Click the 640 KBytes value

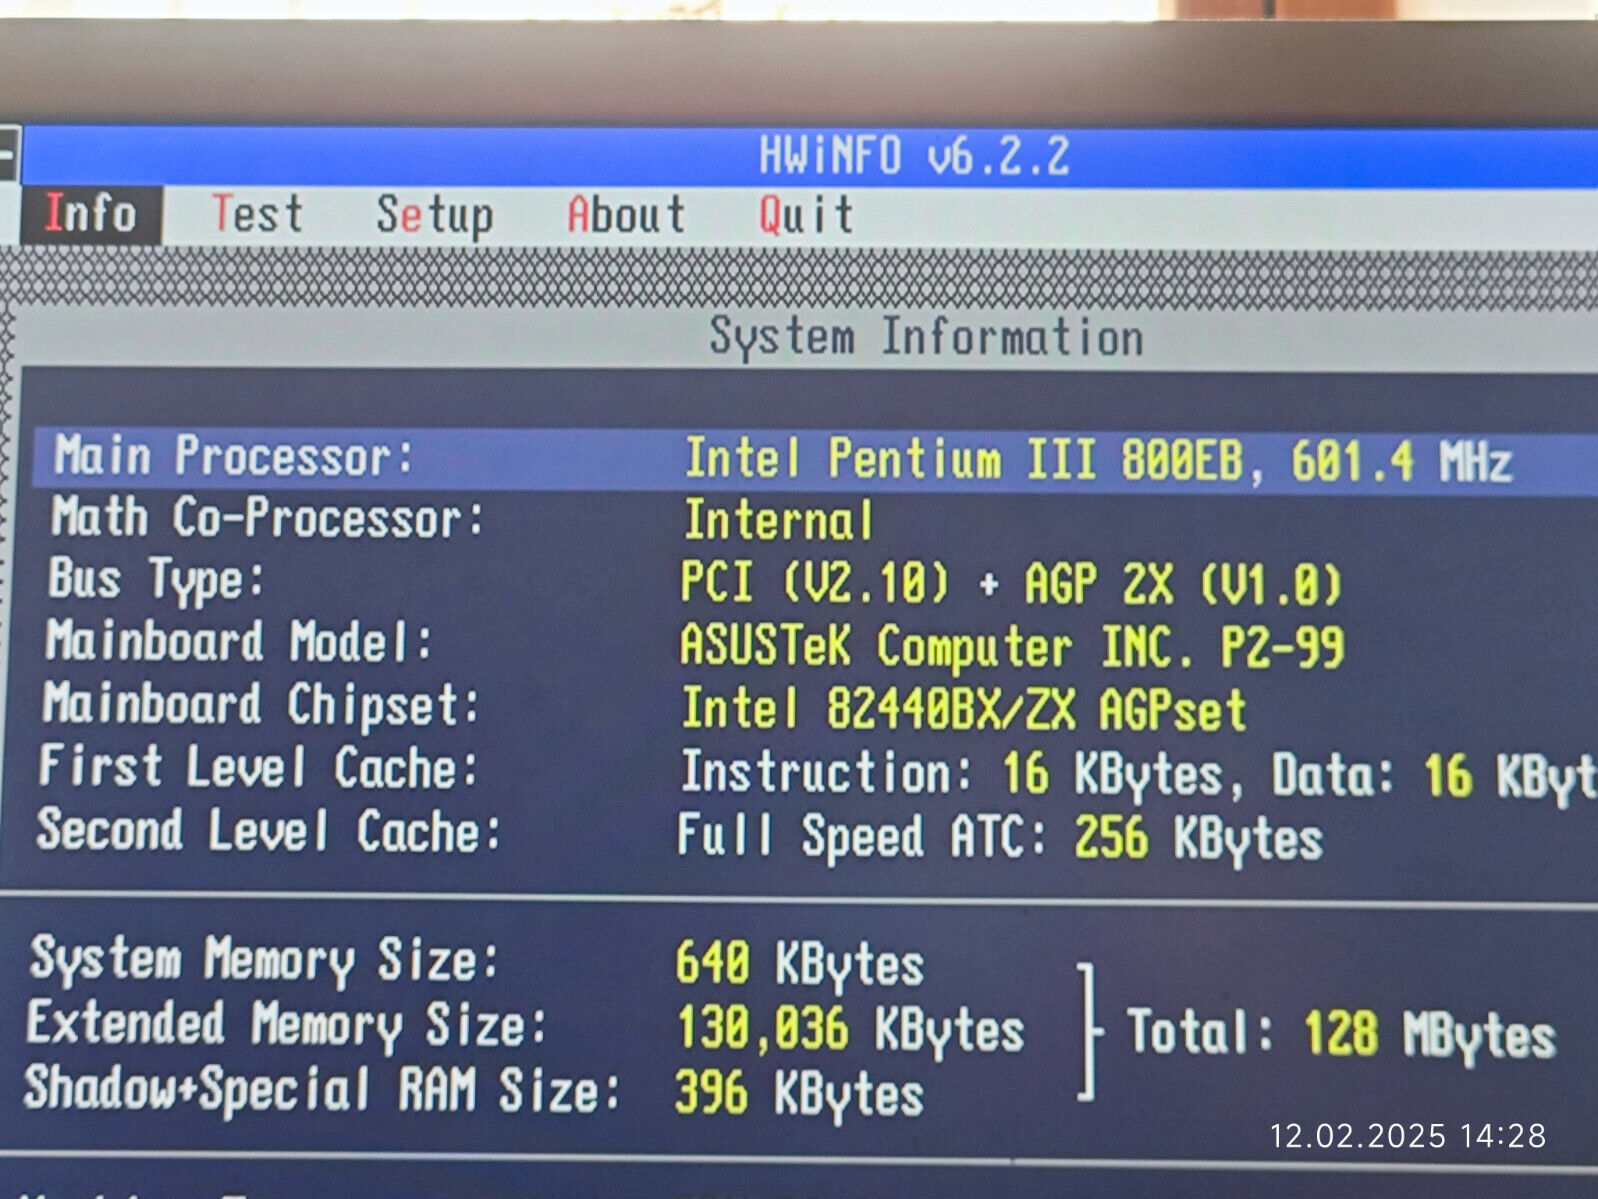pos(799,964)
